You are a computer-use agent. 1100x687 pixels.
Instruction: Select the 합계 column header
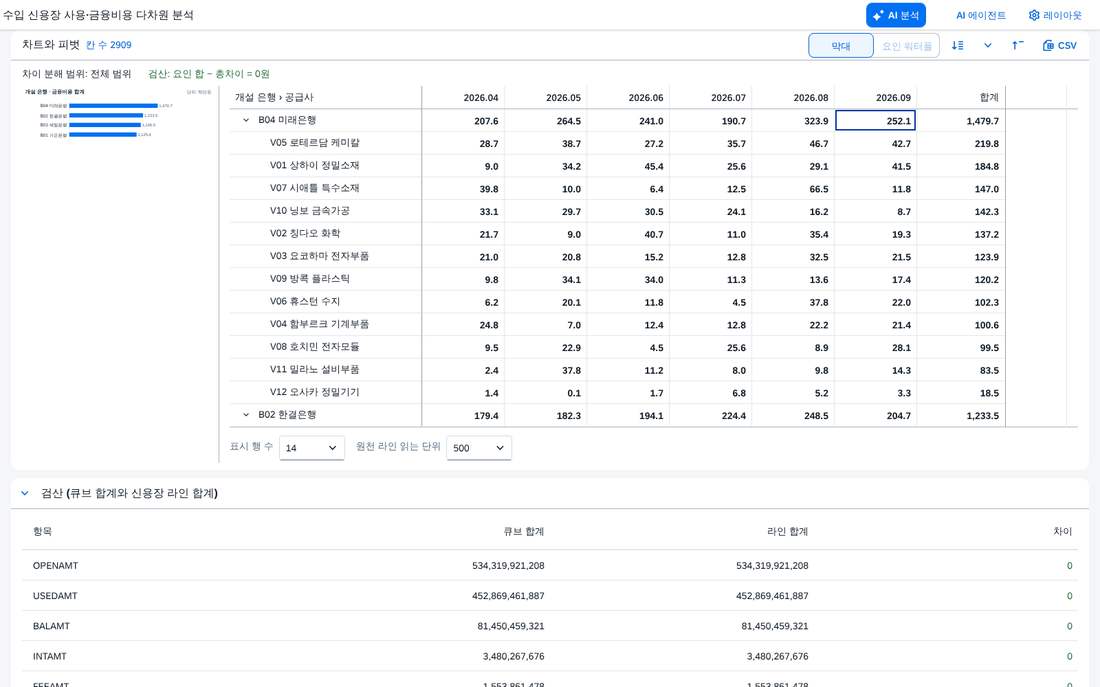click(x=989, y=98)
